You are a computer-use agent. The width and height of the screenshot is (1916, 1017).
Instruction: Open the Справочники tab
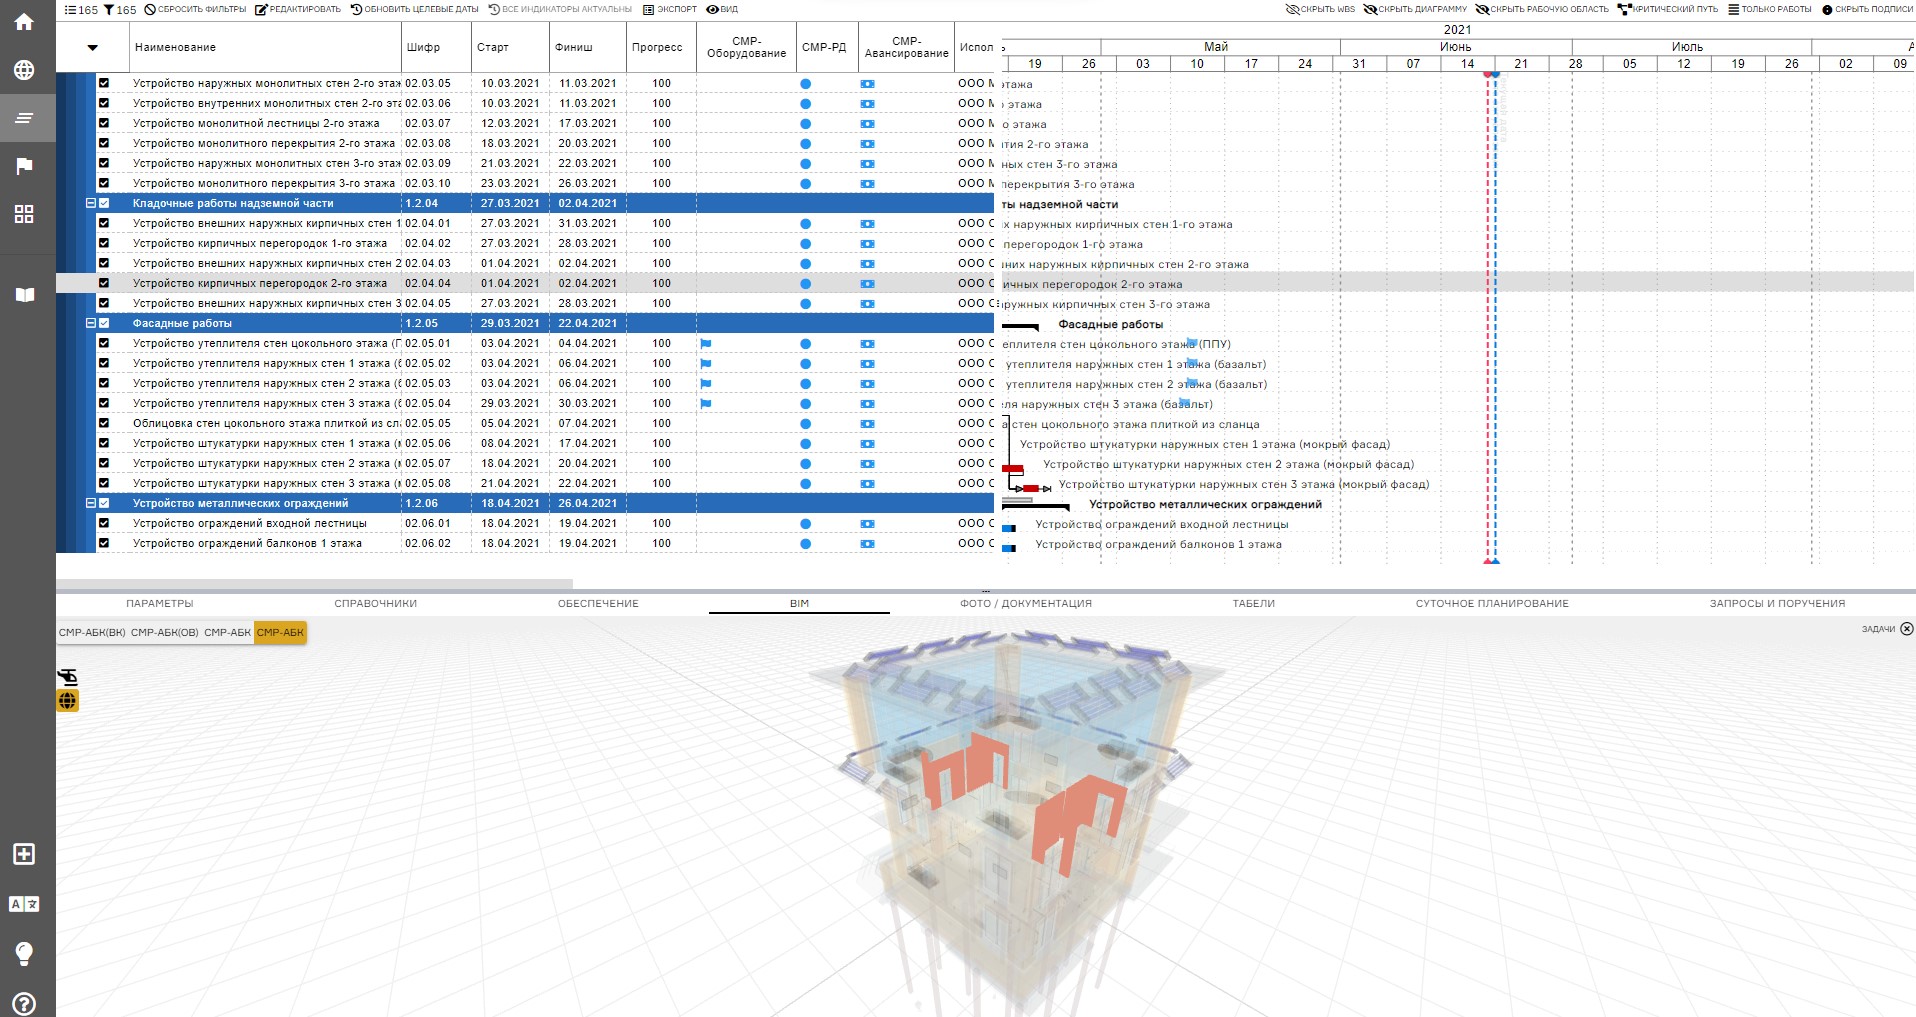(x=376, y=604)
